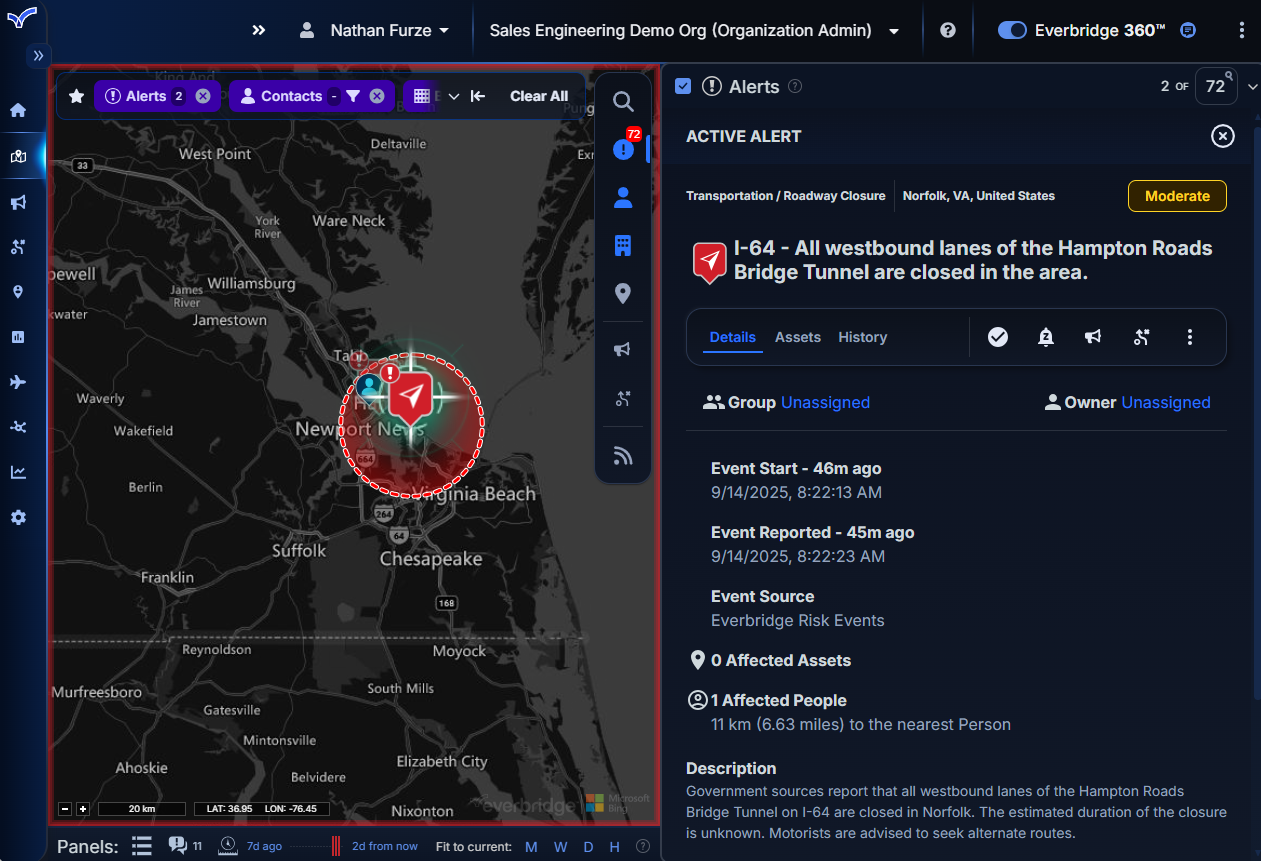Uncheck the Alerts panel checkbox
Image resolution: width=1261 pixels, height=861 pixels.
coord(683,86)
